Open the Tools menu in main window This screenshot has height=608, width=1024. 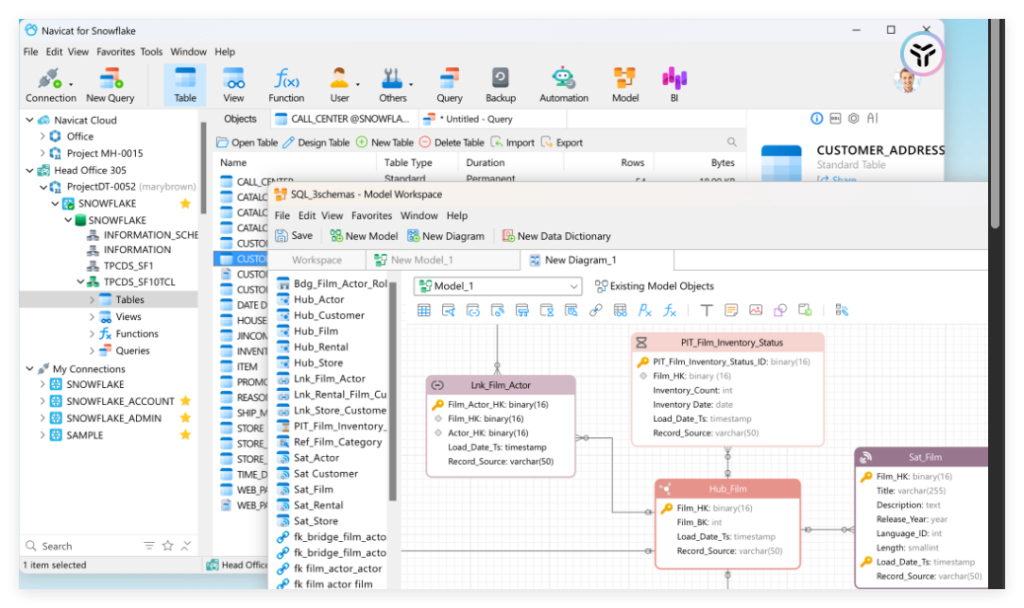(151, 52)
